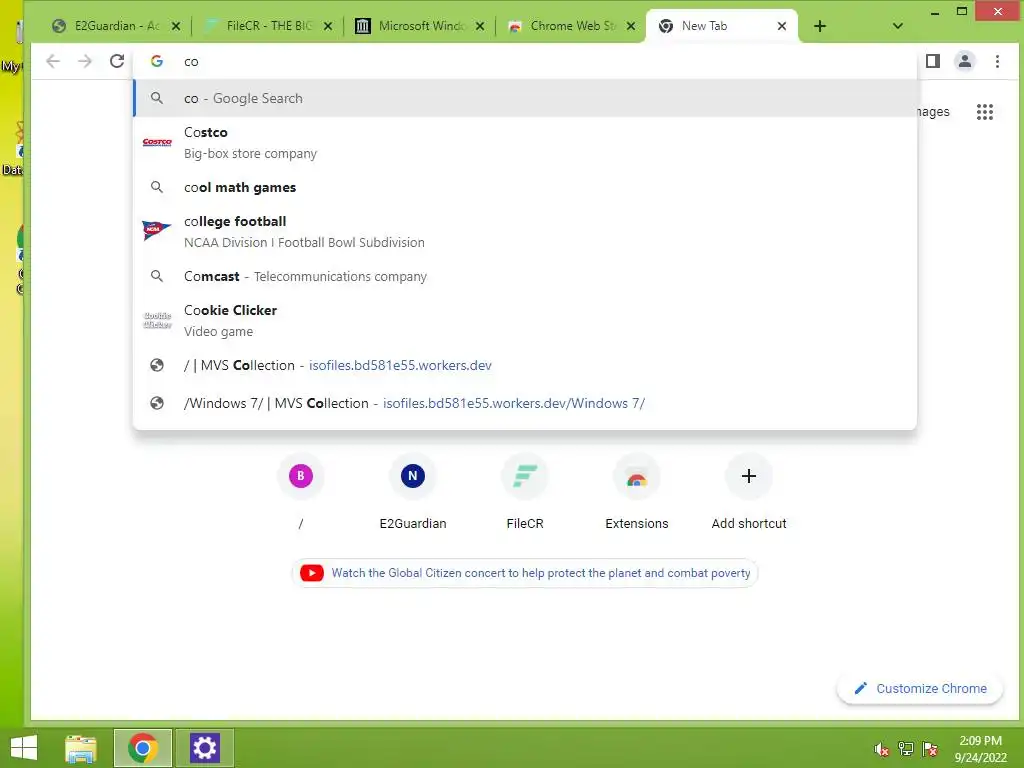Click the muted volume tray icon
1024x768 pixels.
pos(882,750)
